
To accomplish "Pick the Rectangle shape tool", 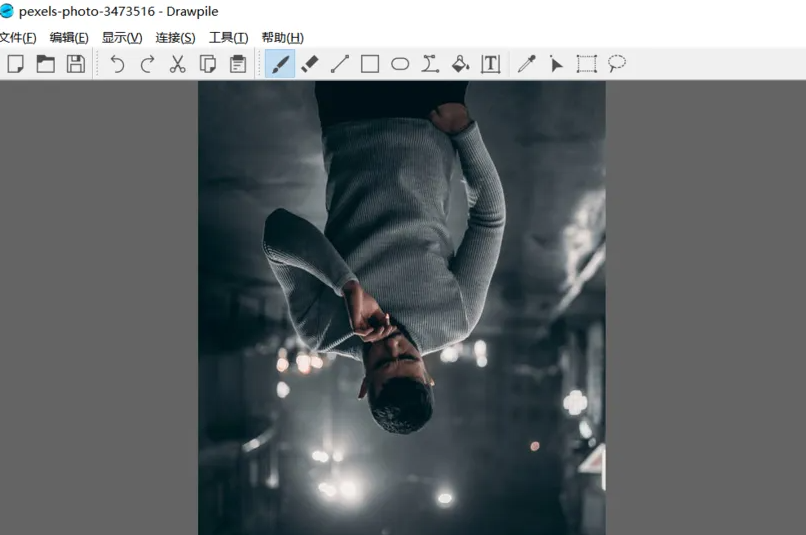I will tap(370, 64).
